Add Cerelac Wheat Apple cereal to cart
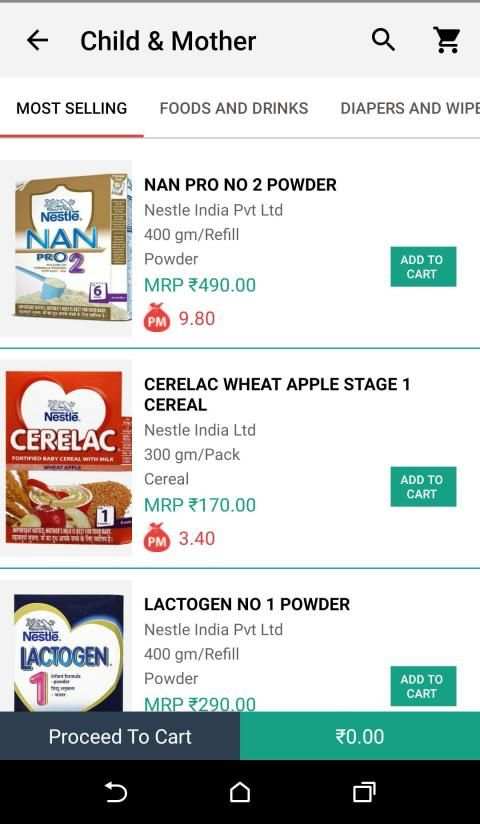 click(423, 487)
